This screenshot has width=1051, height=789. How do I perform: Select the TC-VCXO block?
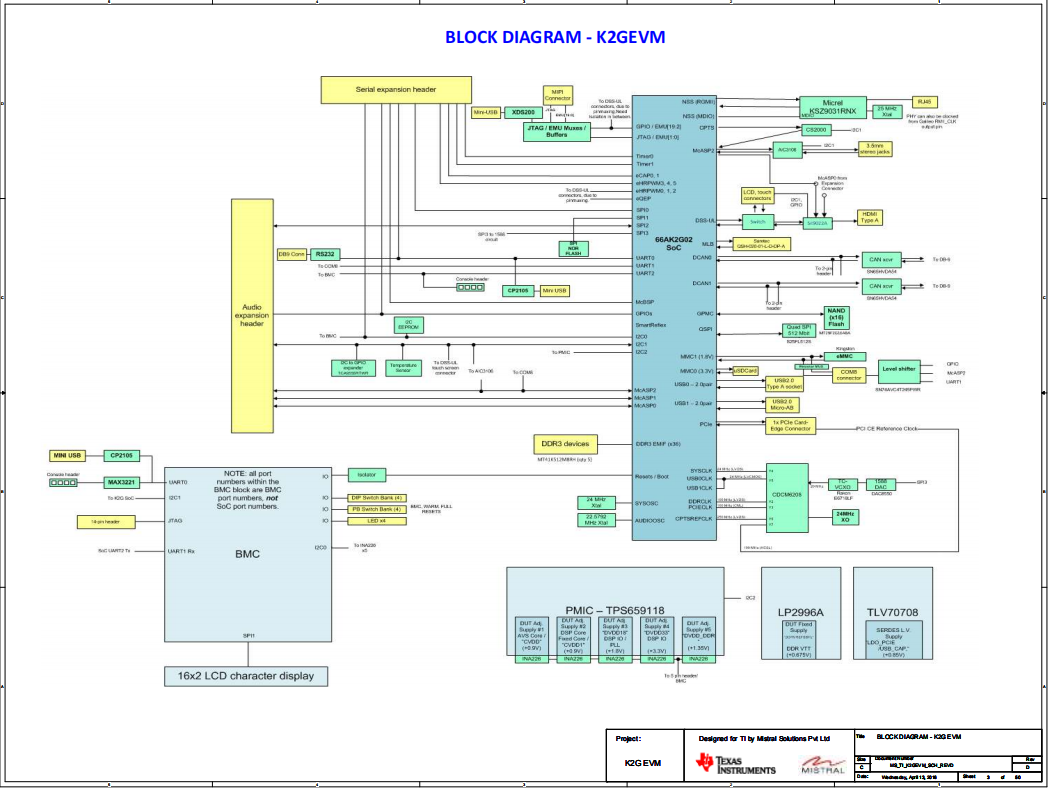(843, 485)
